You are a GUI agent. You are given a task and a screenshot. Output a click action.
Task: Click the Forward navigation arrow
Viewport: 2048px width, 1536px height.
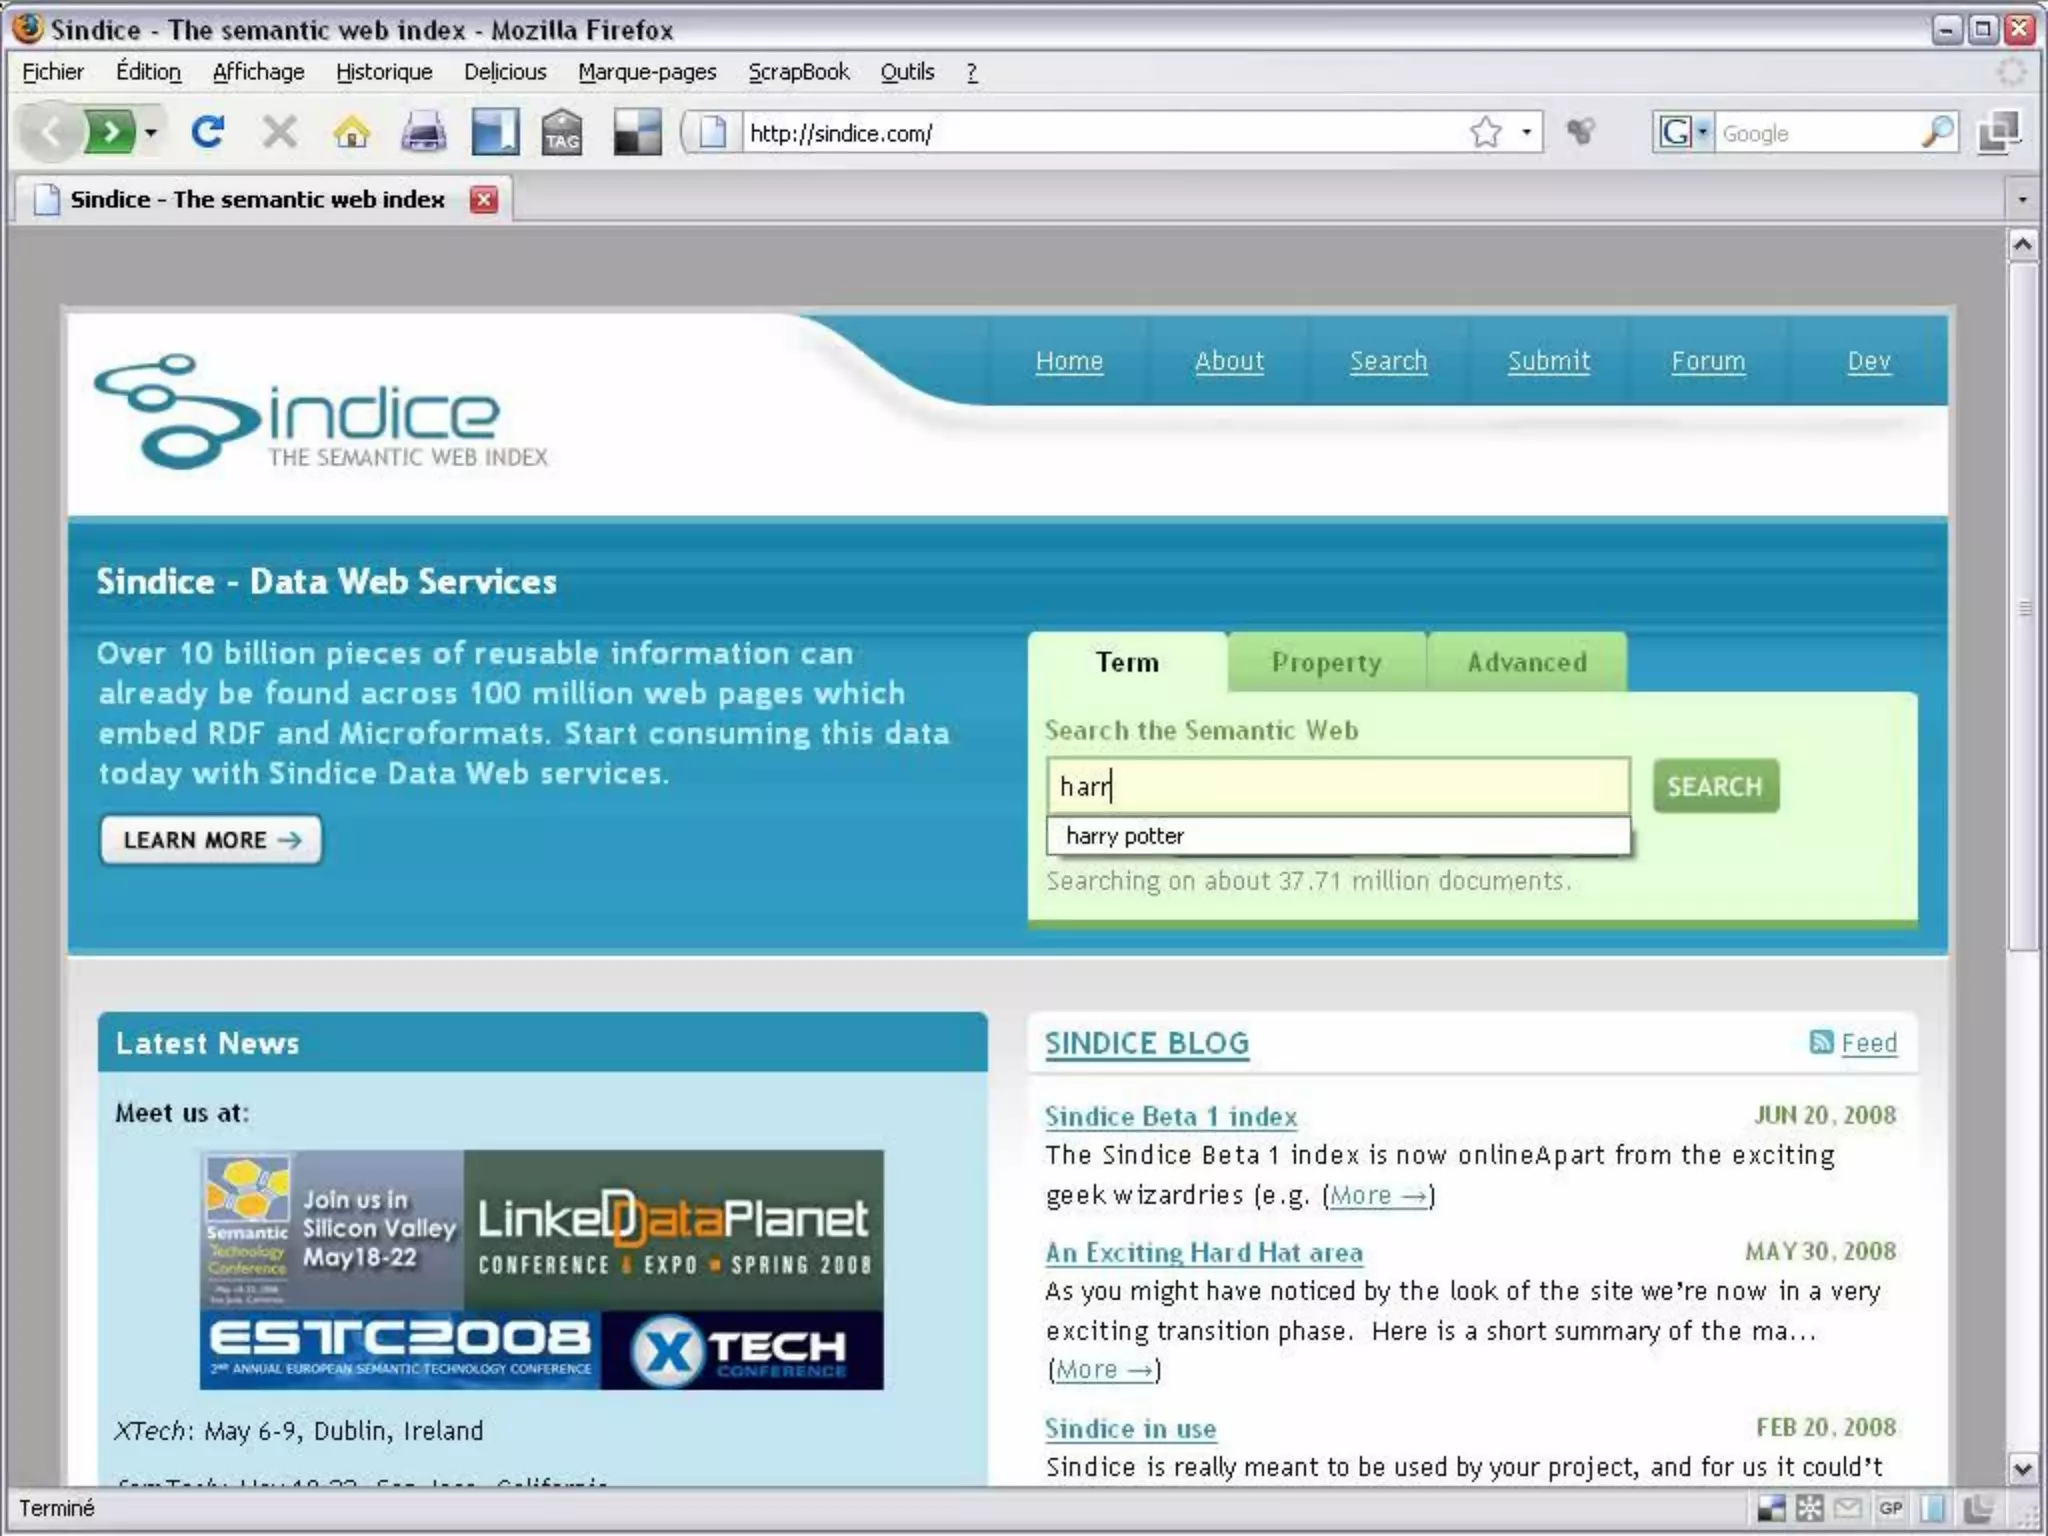111,132
